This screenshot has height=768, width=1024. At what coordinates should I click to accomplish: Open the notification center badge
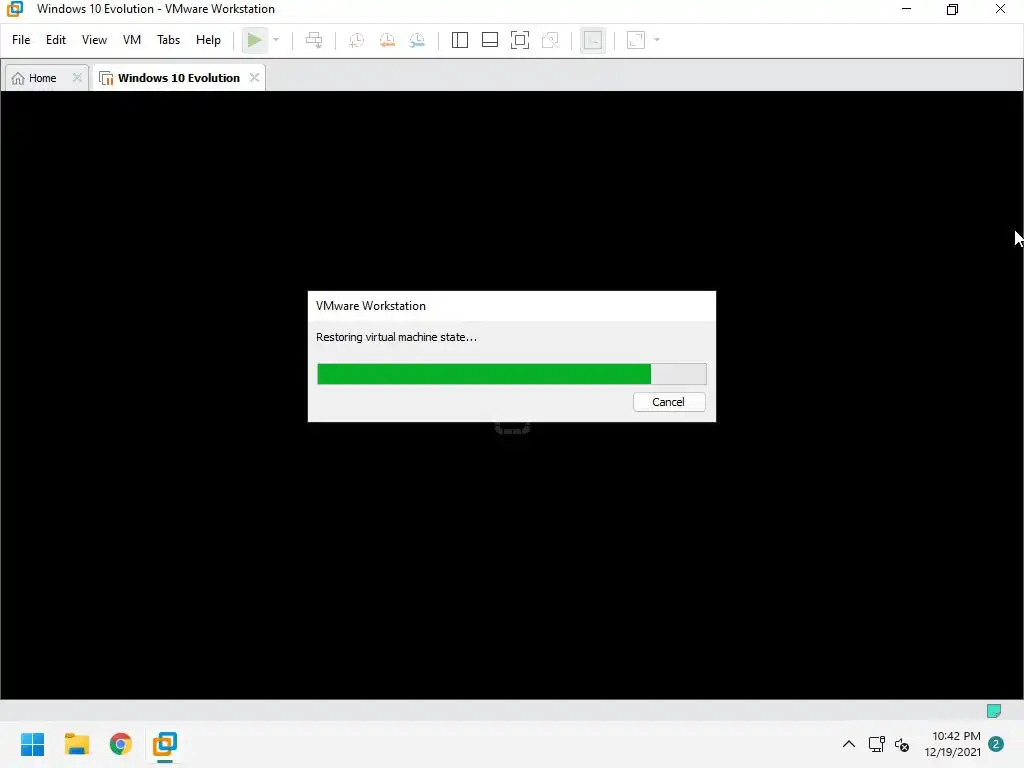pyautogui.click(x=996, y=744)
